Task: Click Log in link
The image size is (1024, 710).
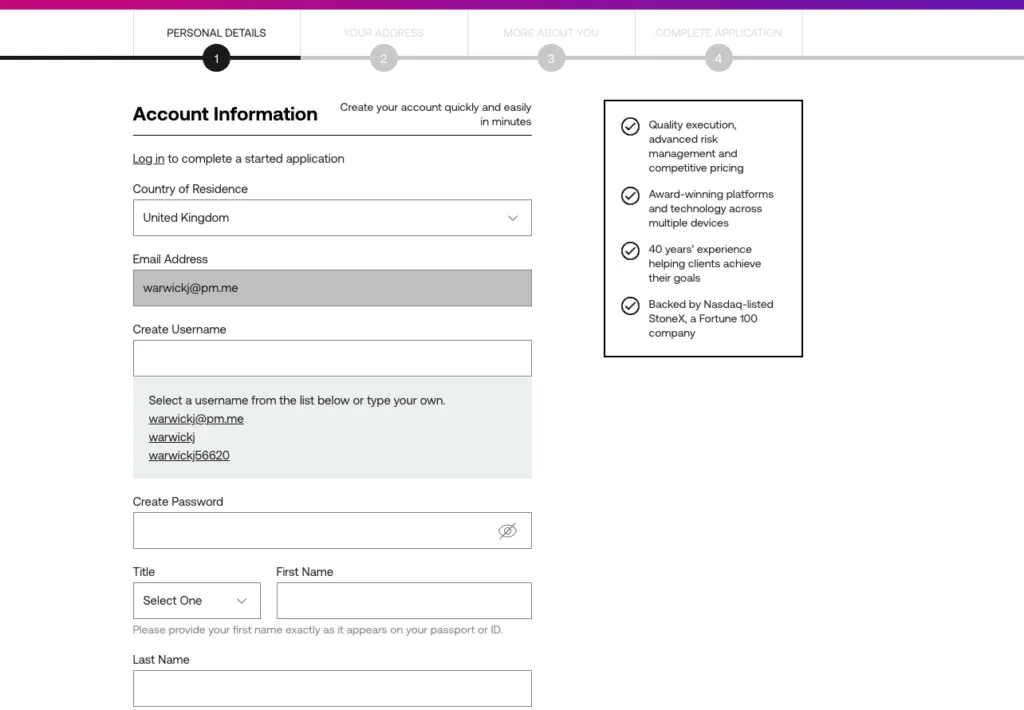Action: 148,159
